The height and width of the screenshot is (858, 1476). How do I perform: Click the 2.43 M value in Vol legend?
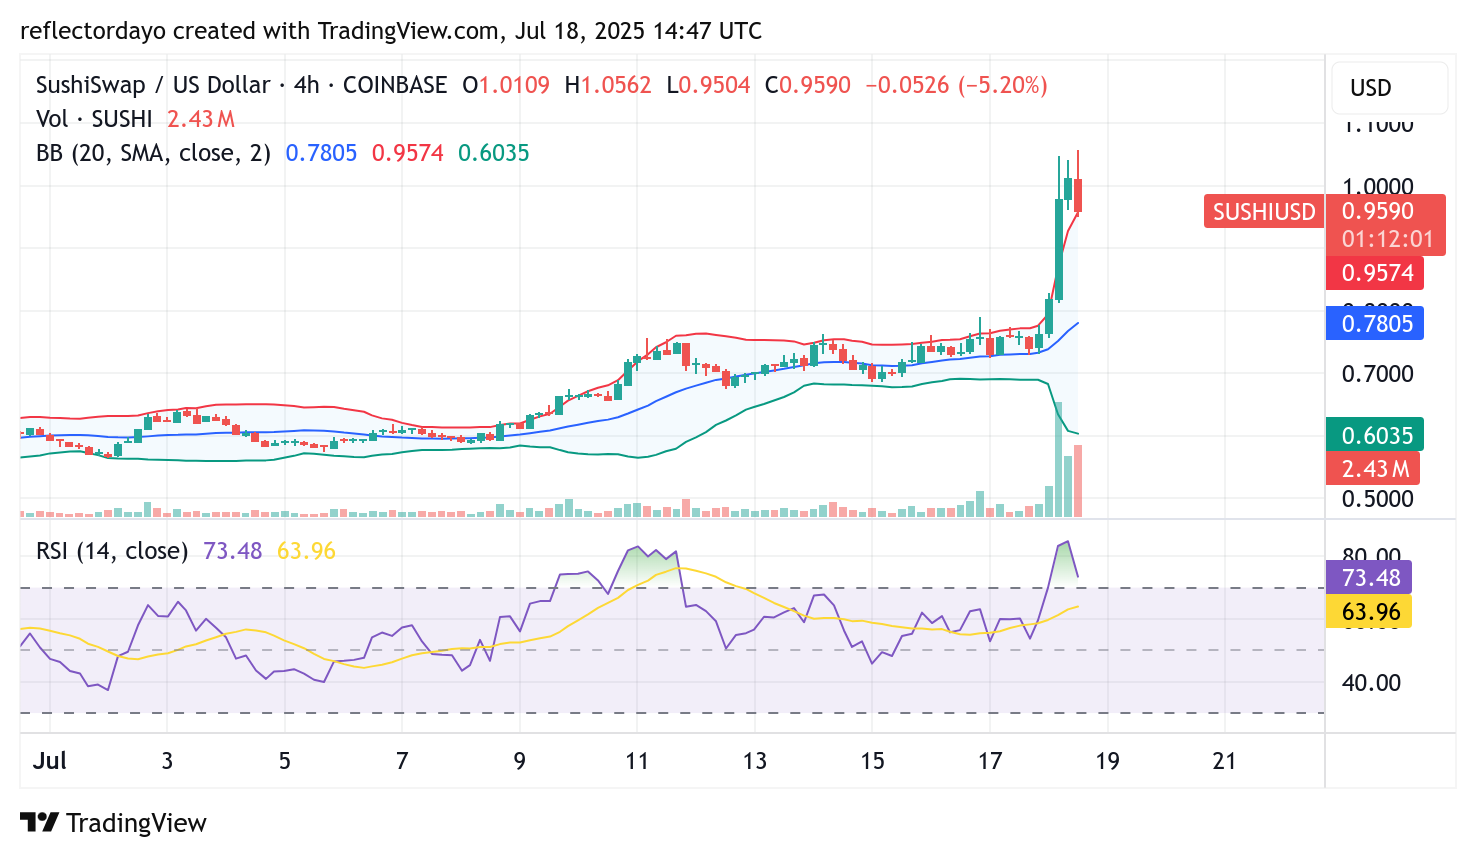click(201, 119)
